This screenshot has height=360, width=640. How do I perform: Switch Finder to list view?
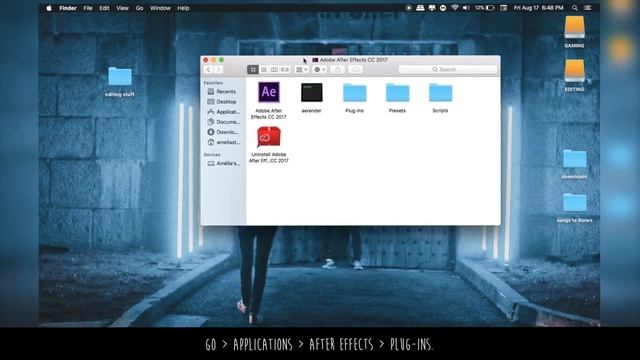click(264, 70)
